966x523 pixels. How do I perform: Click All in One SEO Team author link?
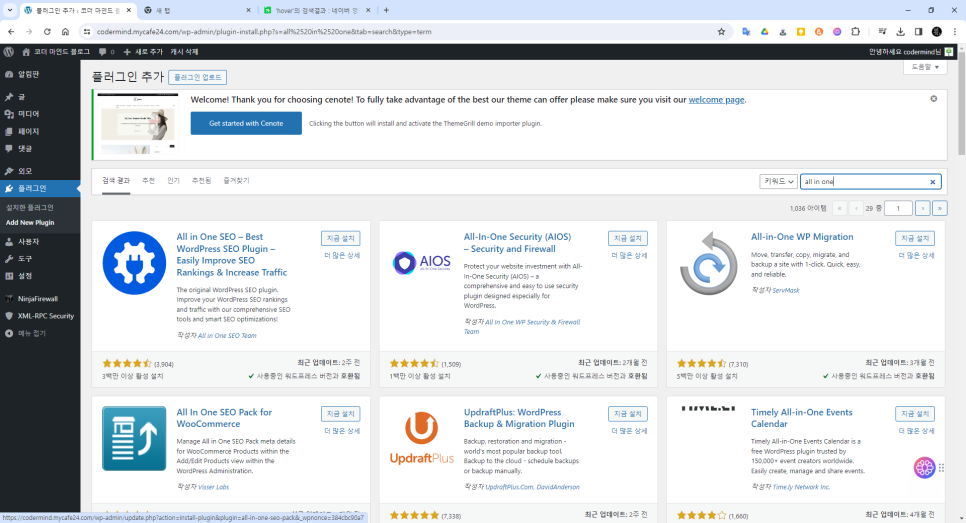[227, 336]
